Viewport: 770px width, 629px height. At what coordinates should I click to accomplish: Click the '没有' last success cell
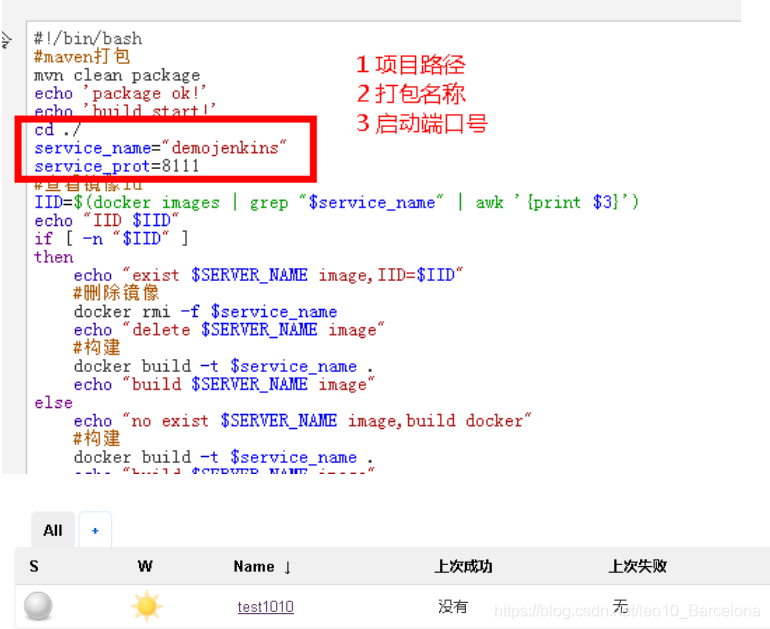click(x=453, y=607)
